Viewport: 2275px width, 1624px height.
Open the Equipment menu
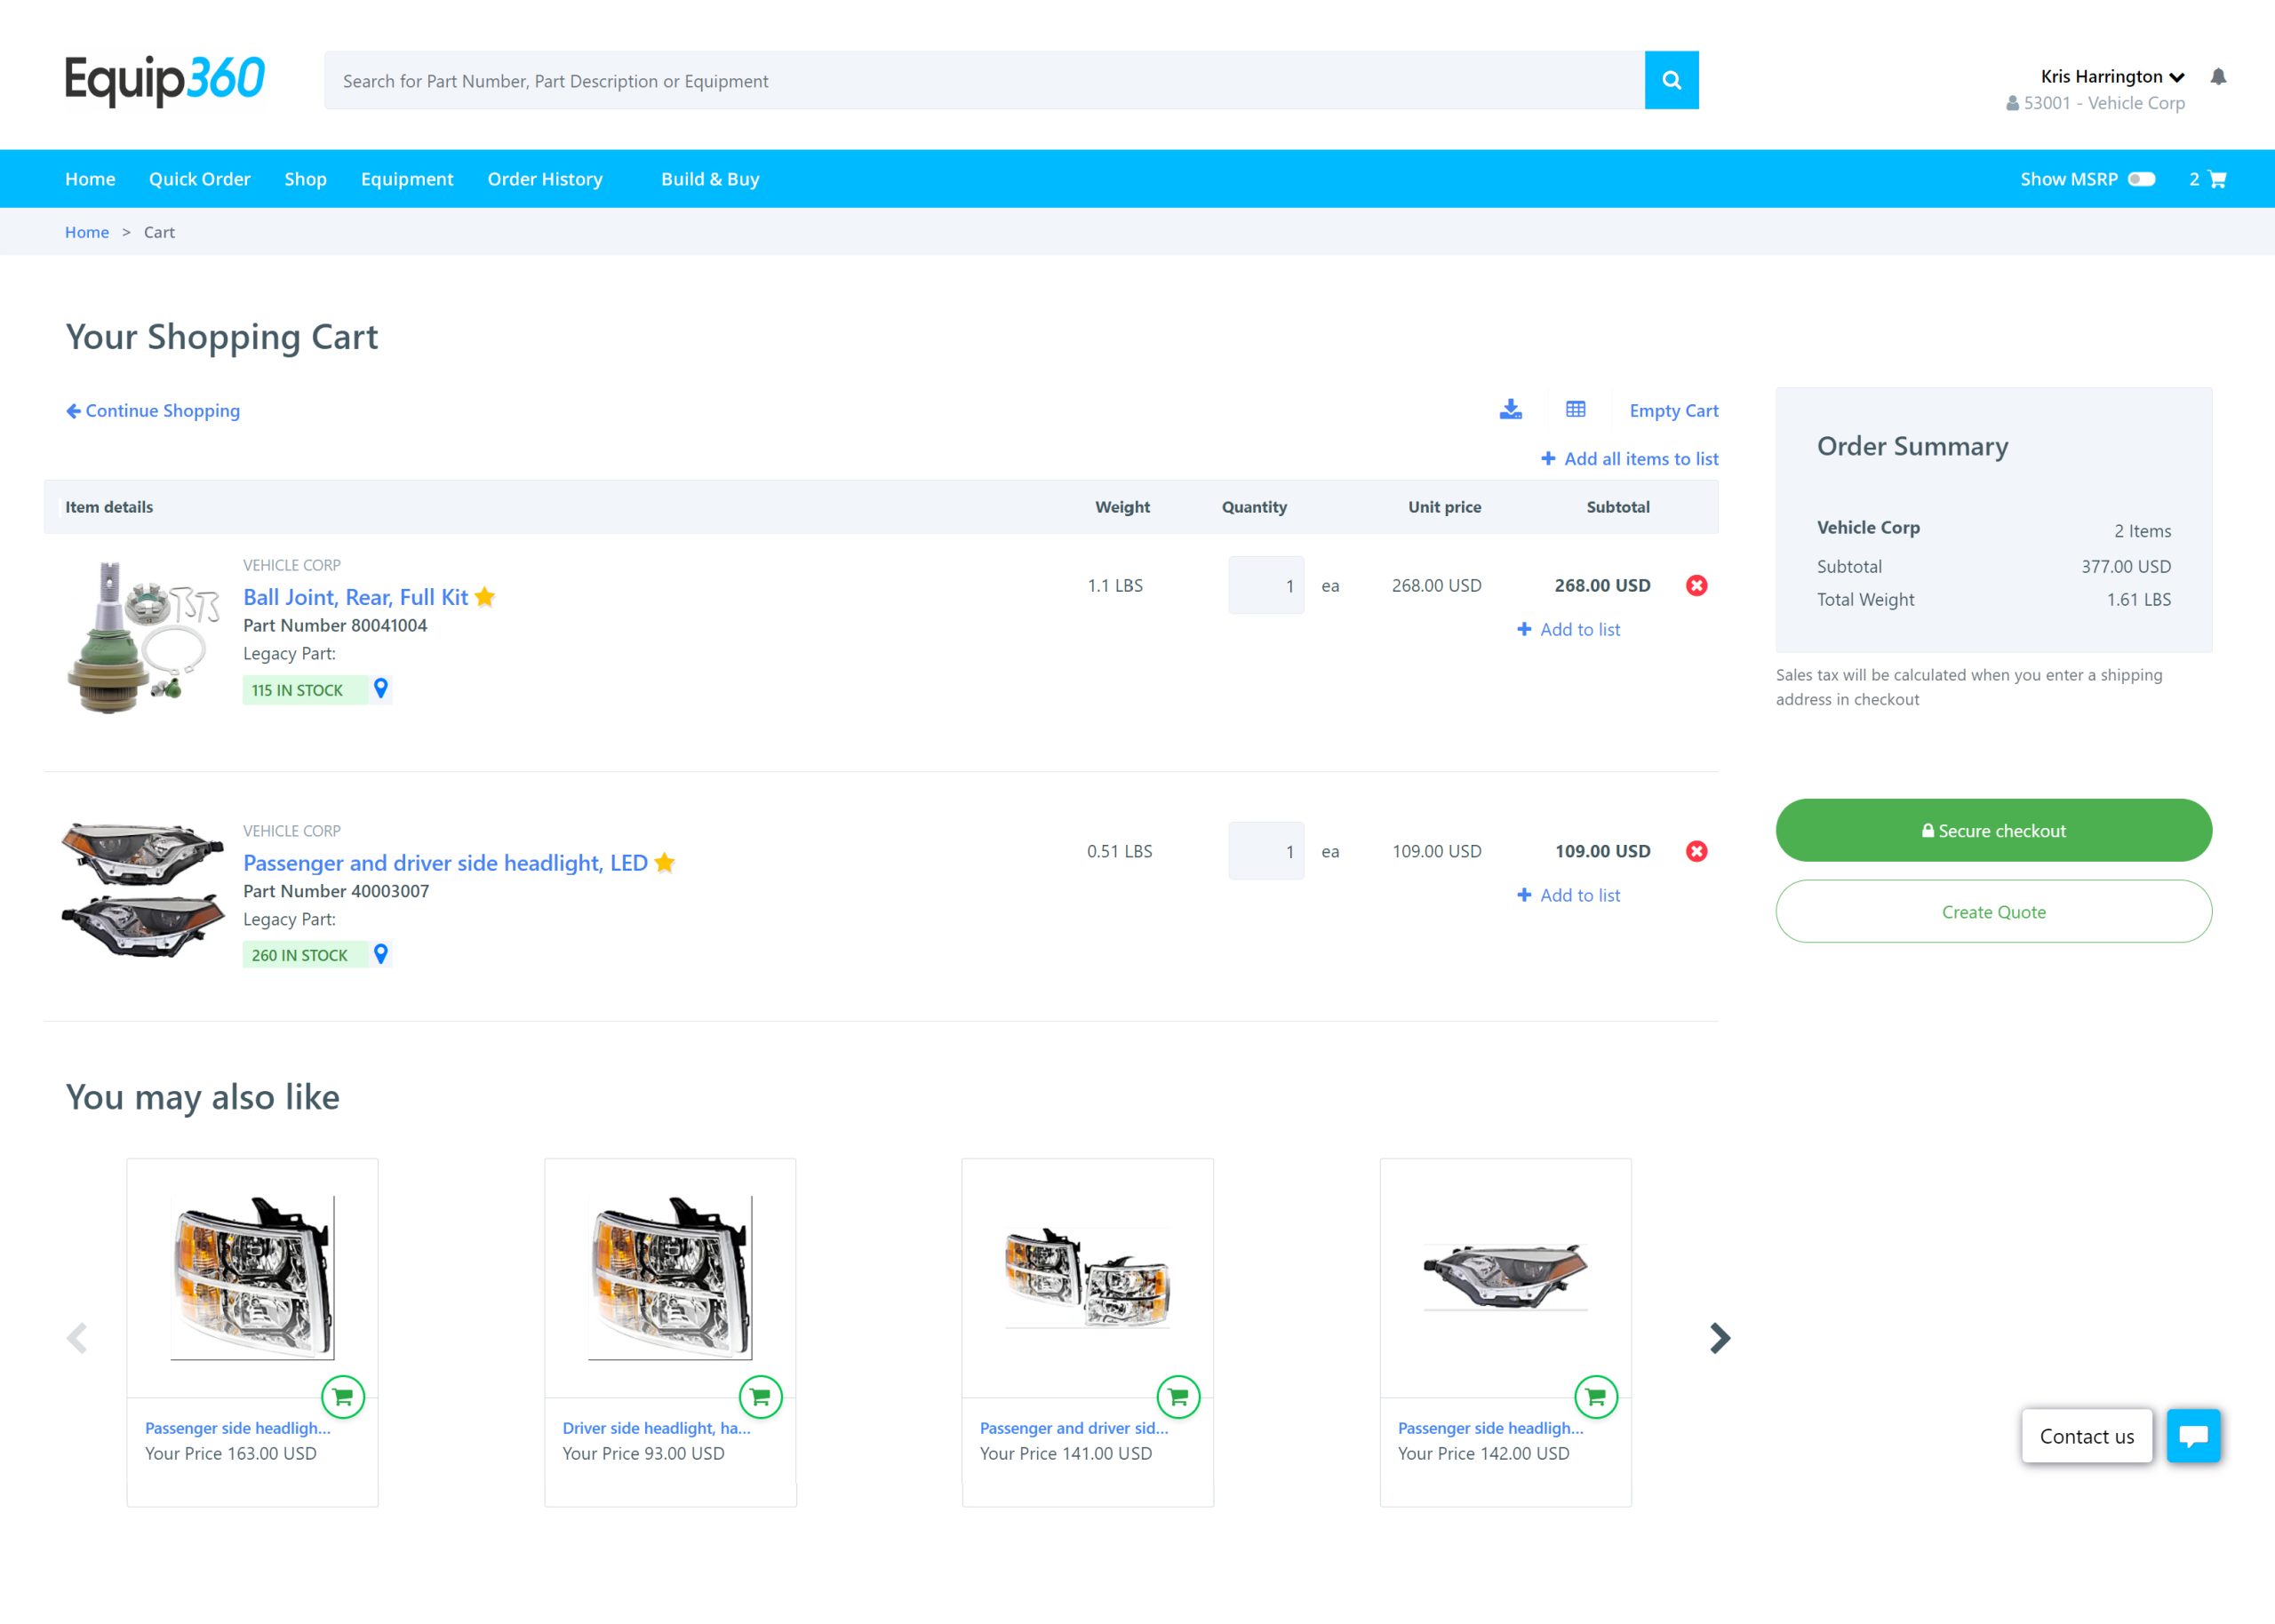click(x=407, y=179)
